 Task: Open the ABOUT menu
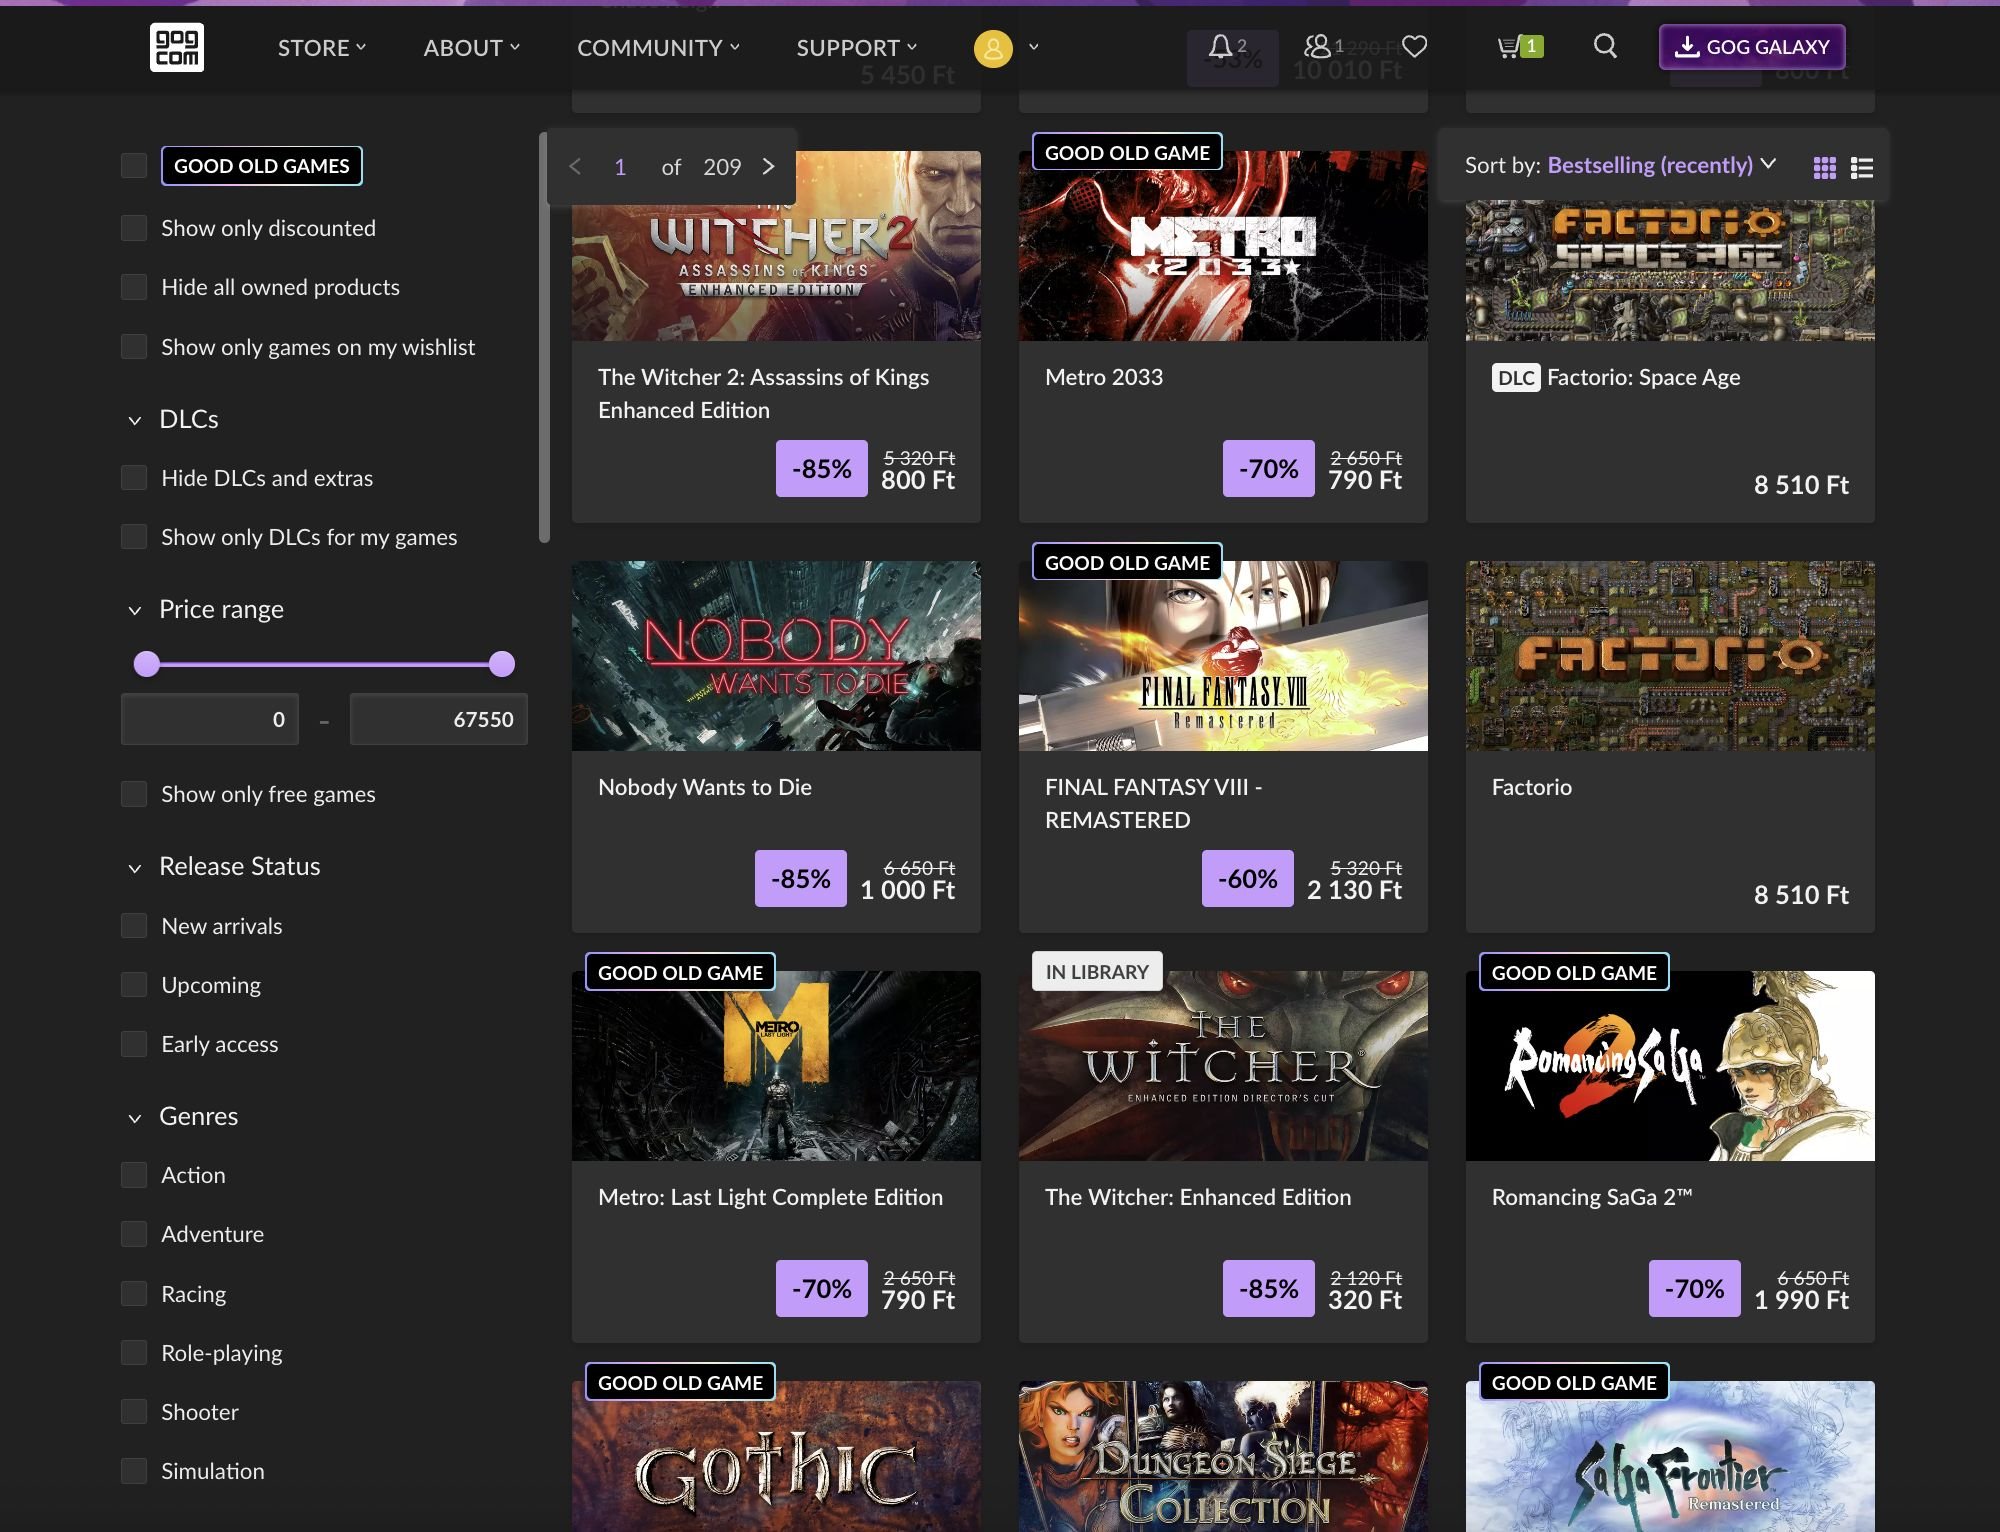472,47
